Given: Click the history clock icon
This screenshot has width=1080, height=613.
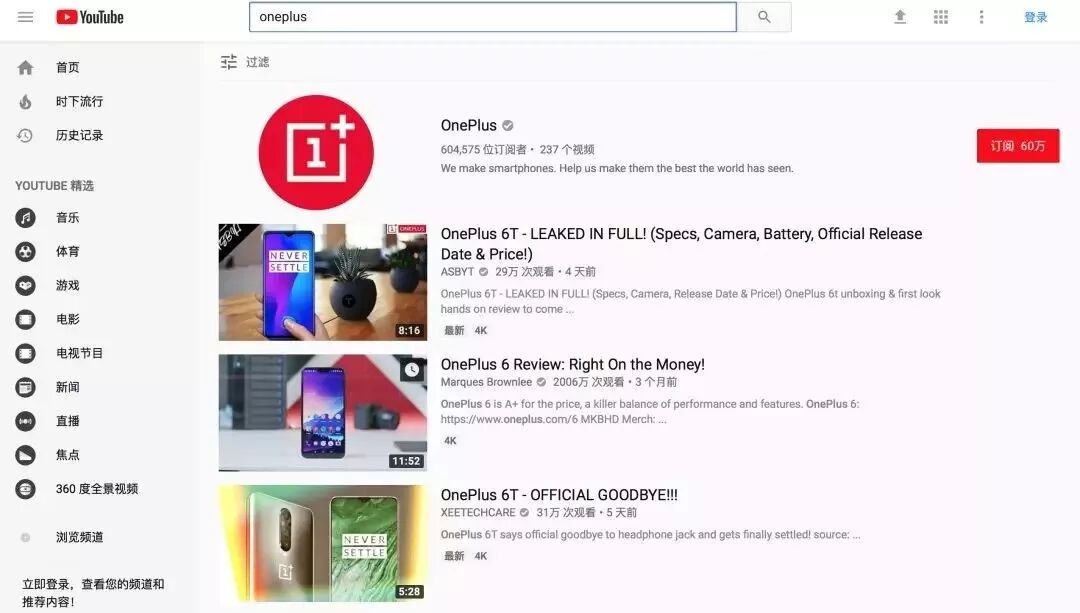Looking at the screenshot, I should click(25, 136).
